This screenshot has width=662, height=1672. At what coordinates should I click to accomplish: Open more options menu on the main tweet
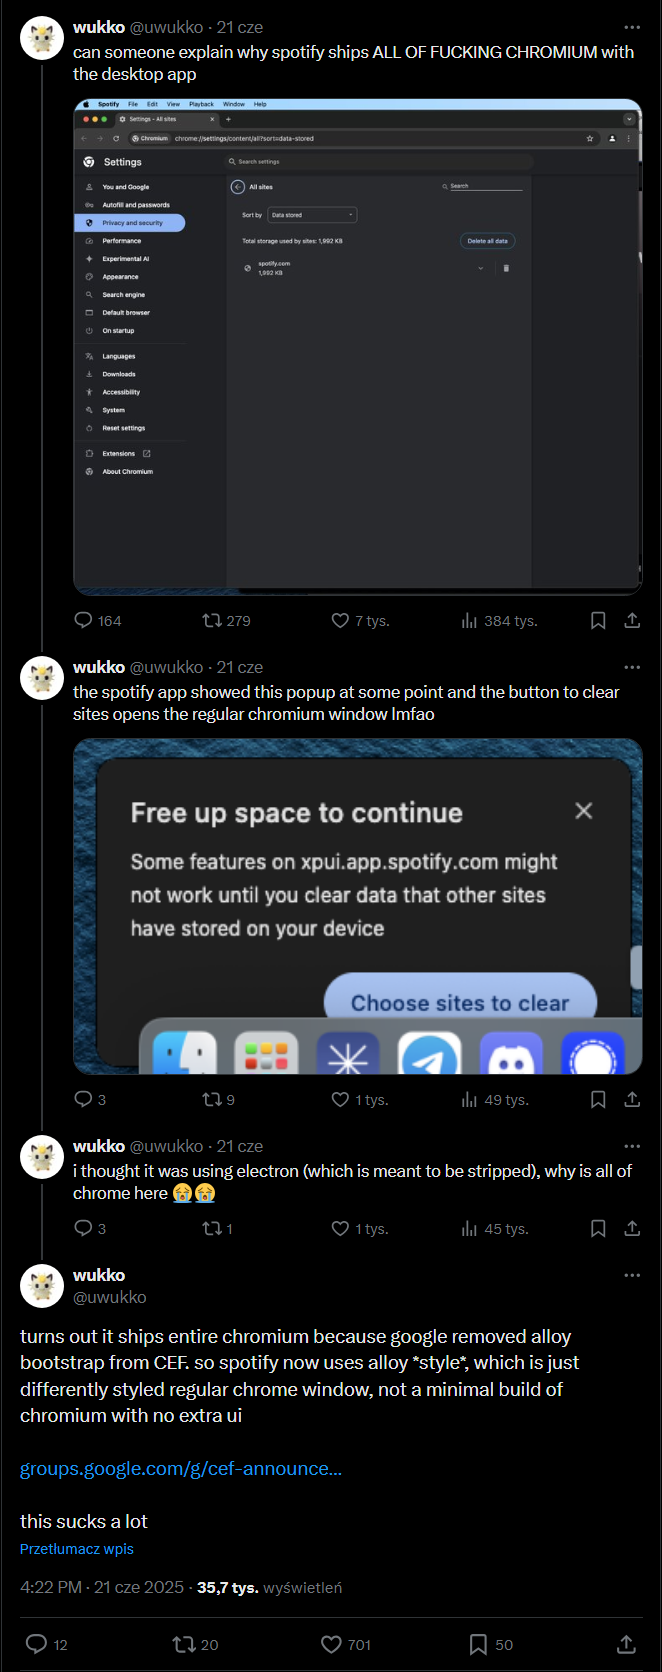pyautogui.click(x=632, y=1275)
